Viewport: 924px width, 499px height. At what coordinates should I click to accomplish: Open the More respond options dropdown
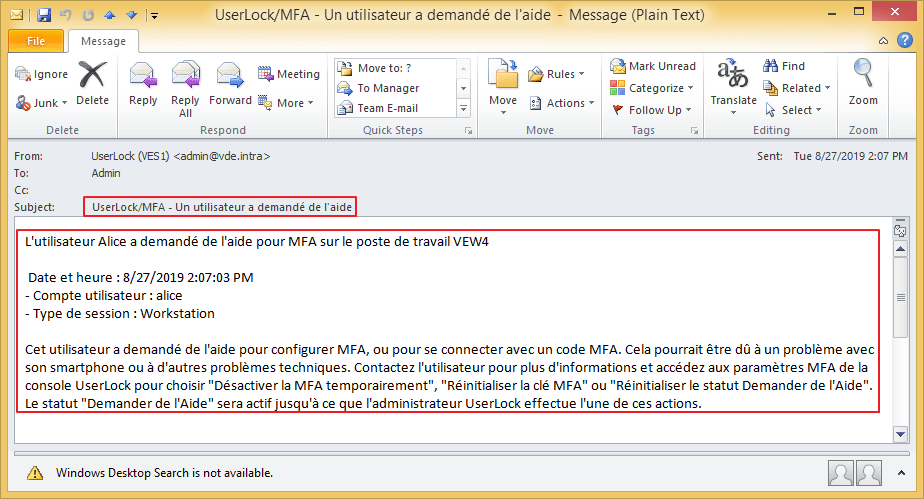286,103
